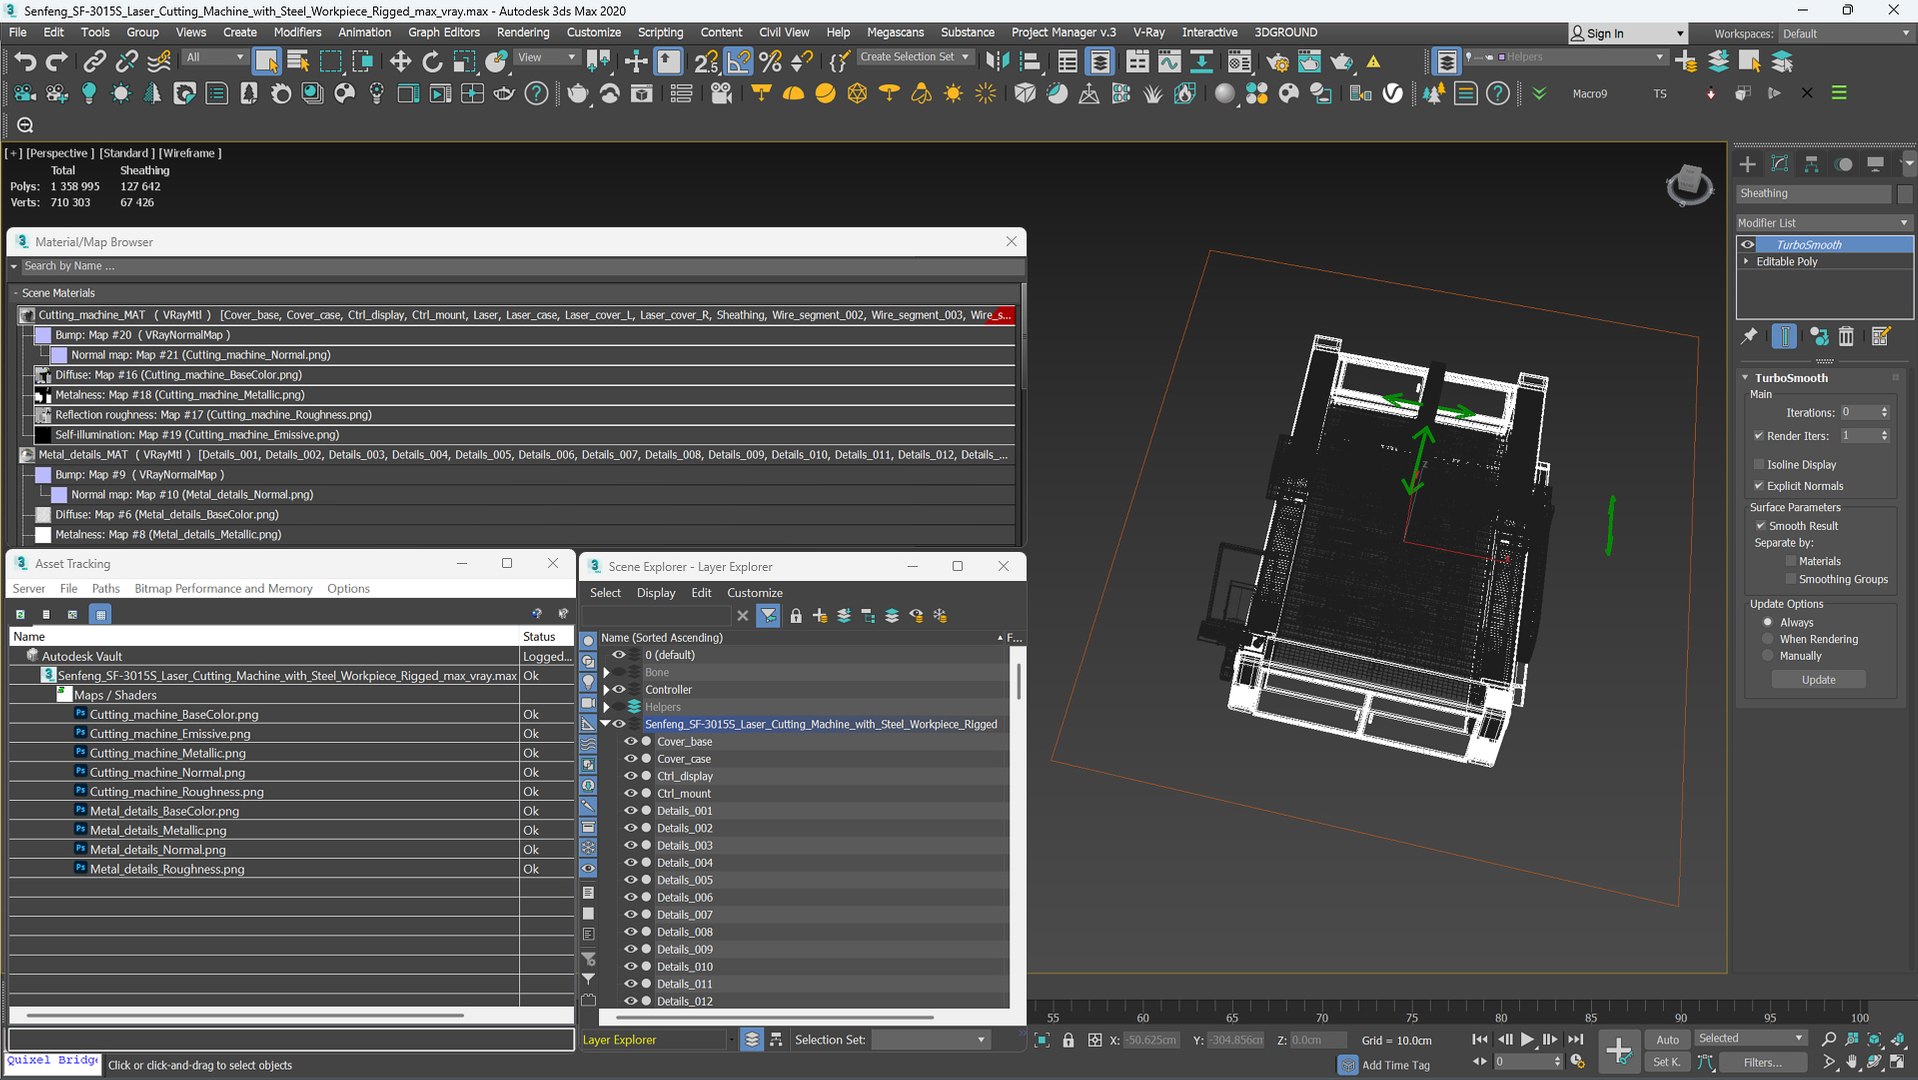Select When Rendering update option
1918x1080 pixels.
1768,639
